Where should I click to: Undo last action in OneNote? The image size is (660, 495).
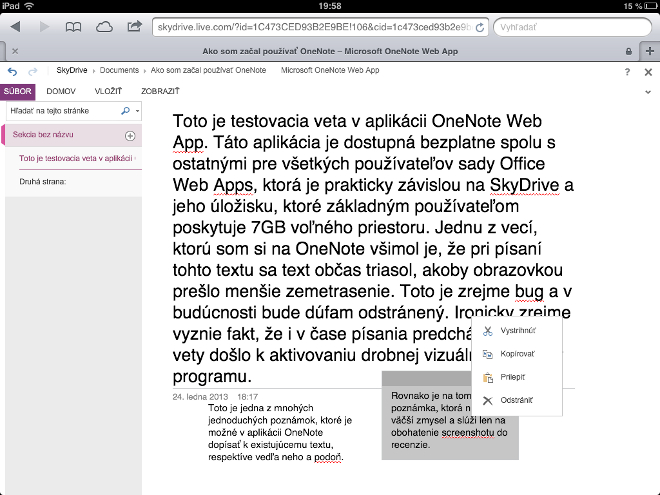tap(12, 72)
